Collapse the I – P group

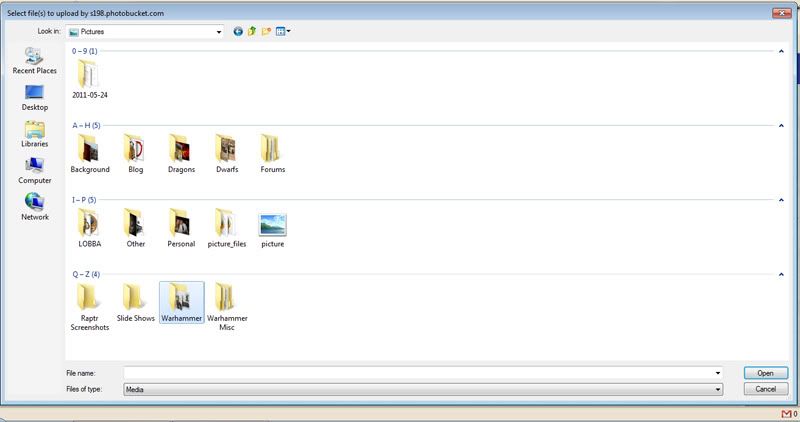[x=781, y=200]
